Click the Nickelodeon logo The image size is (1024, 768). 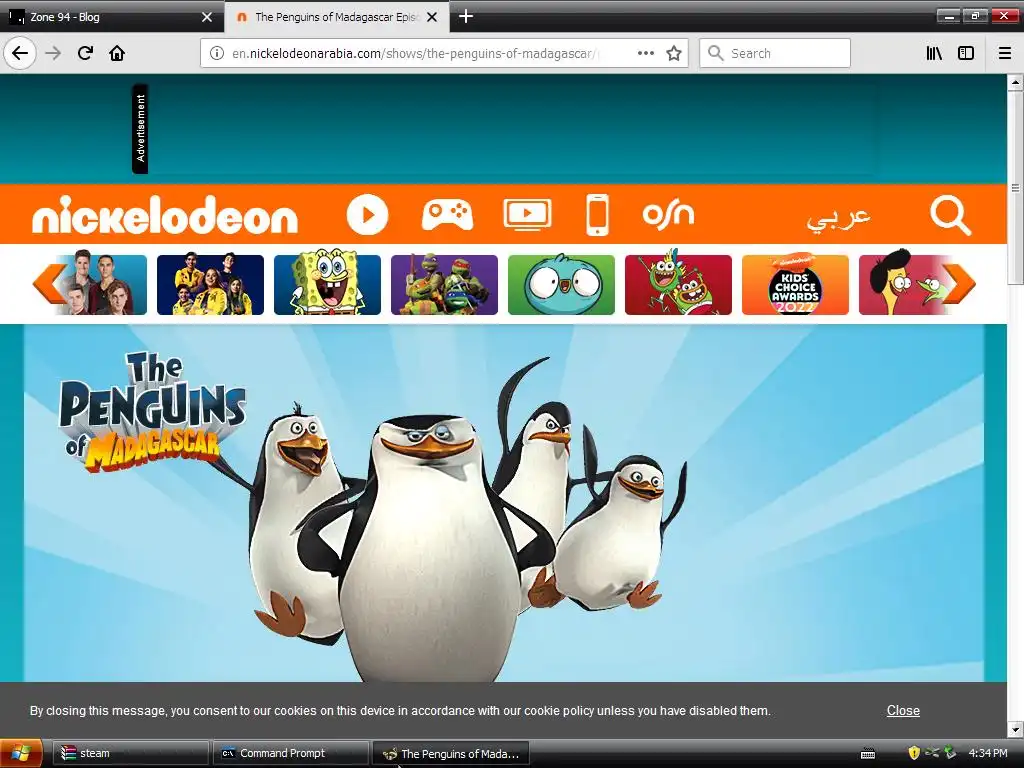click(x=165, y=215)
